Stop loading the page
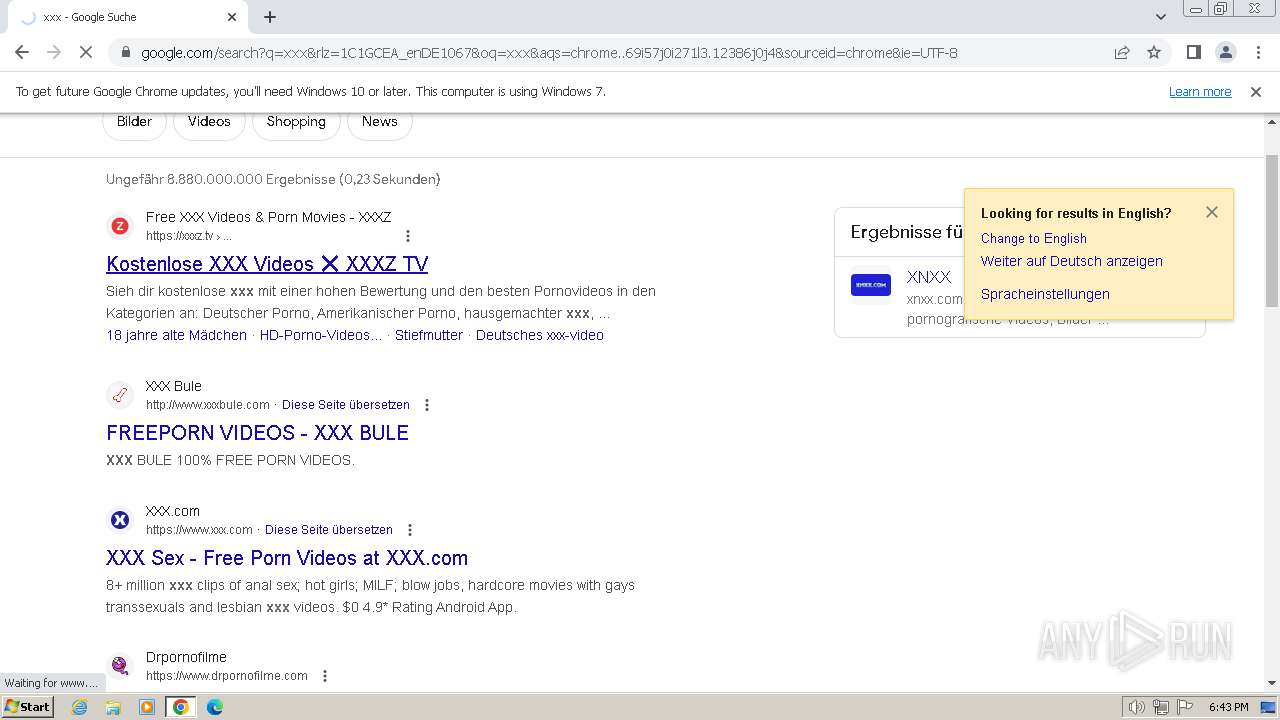 pos(85,52)
